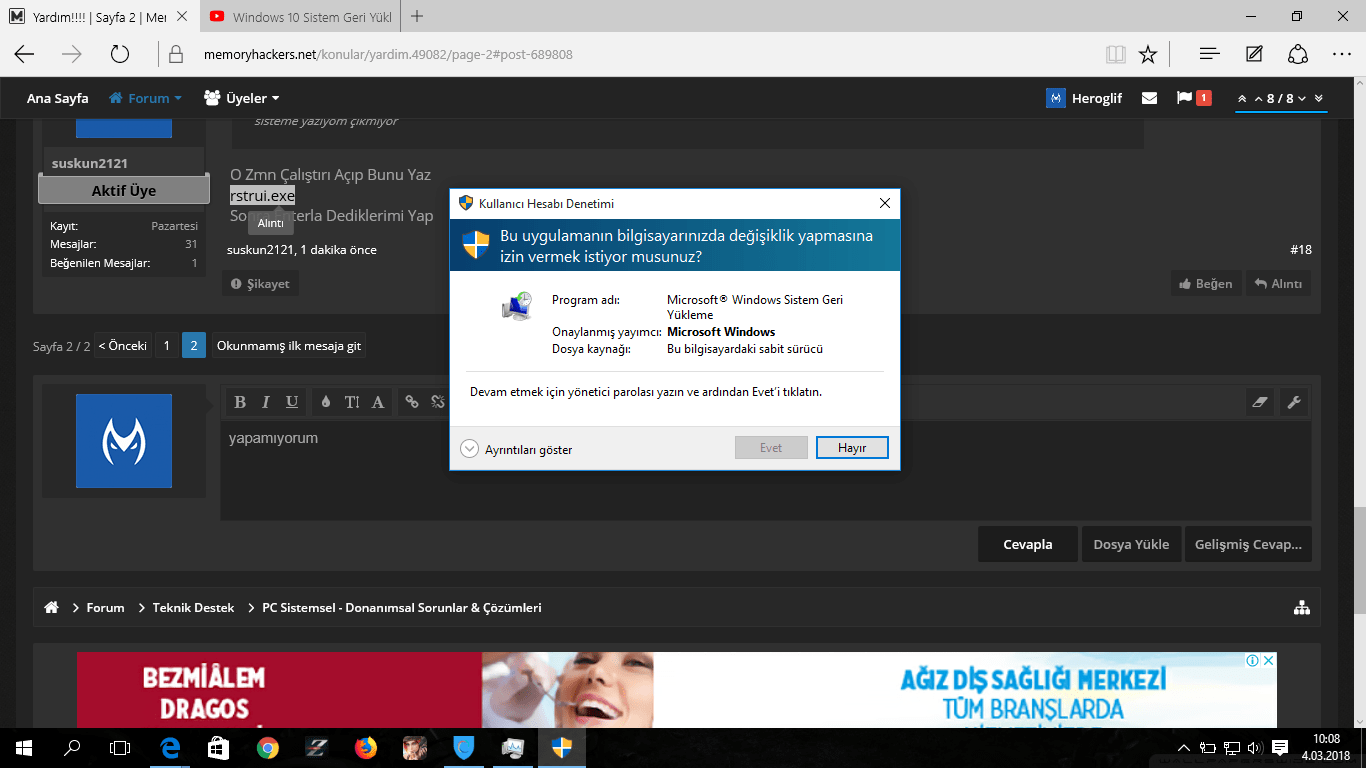Viewport: 1366px width, 768px height.
Task: Expand details with 'Ayrıntıları göster'
Action: [x=517, y=450]
